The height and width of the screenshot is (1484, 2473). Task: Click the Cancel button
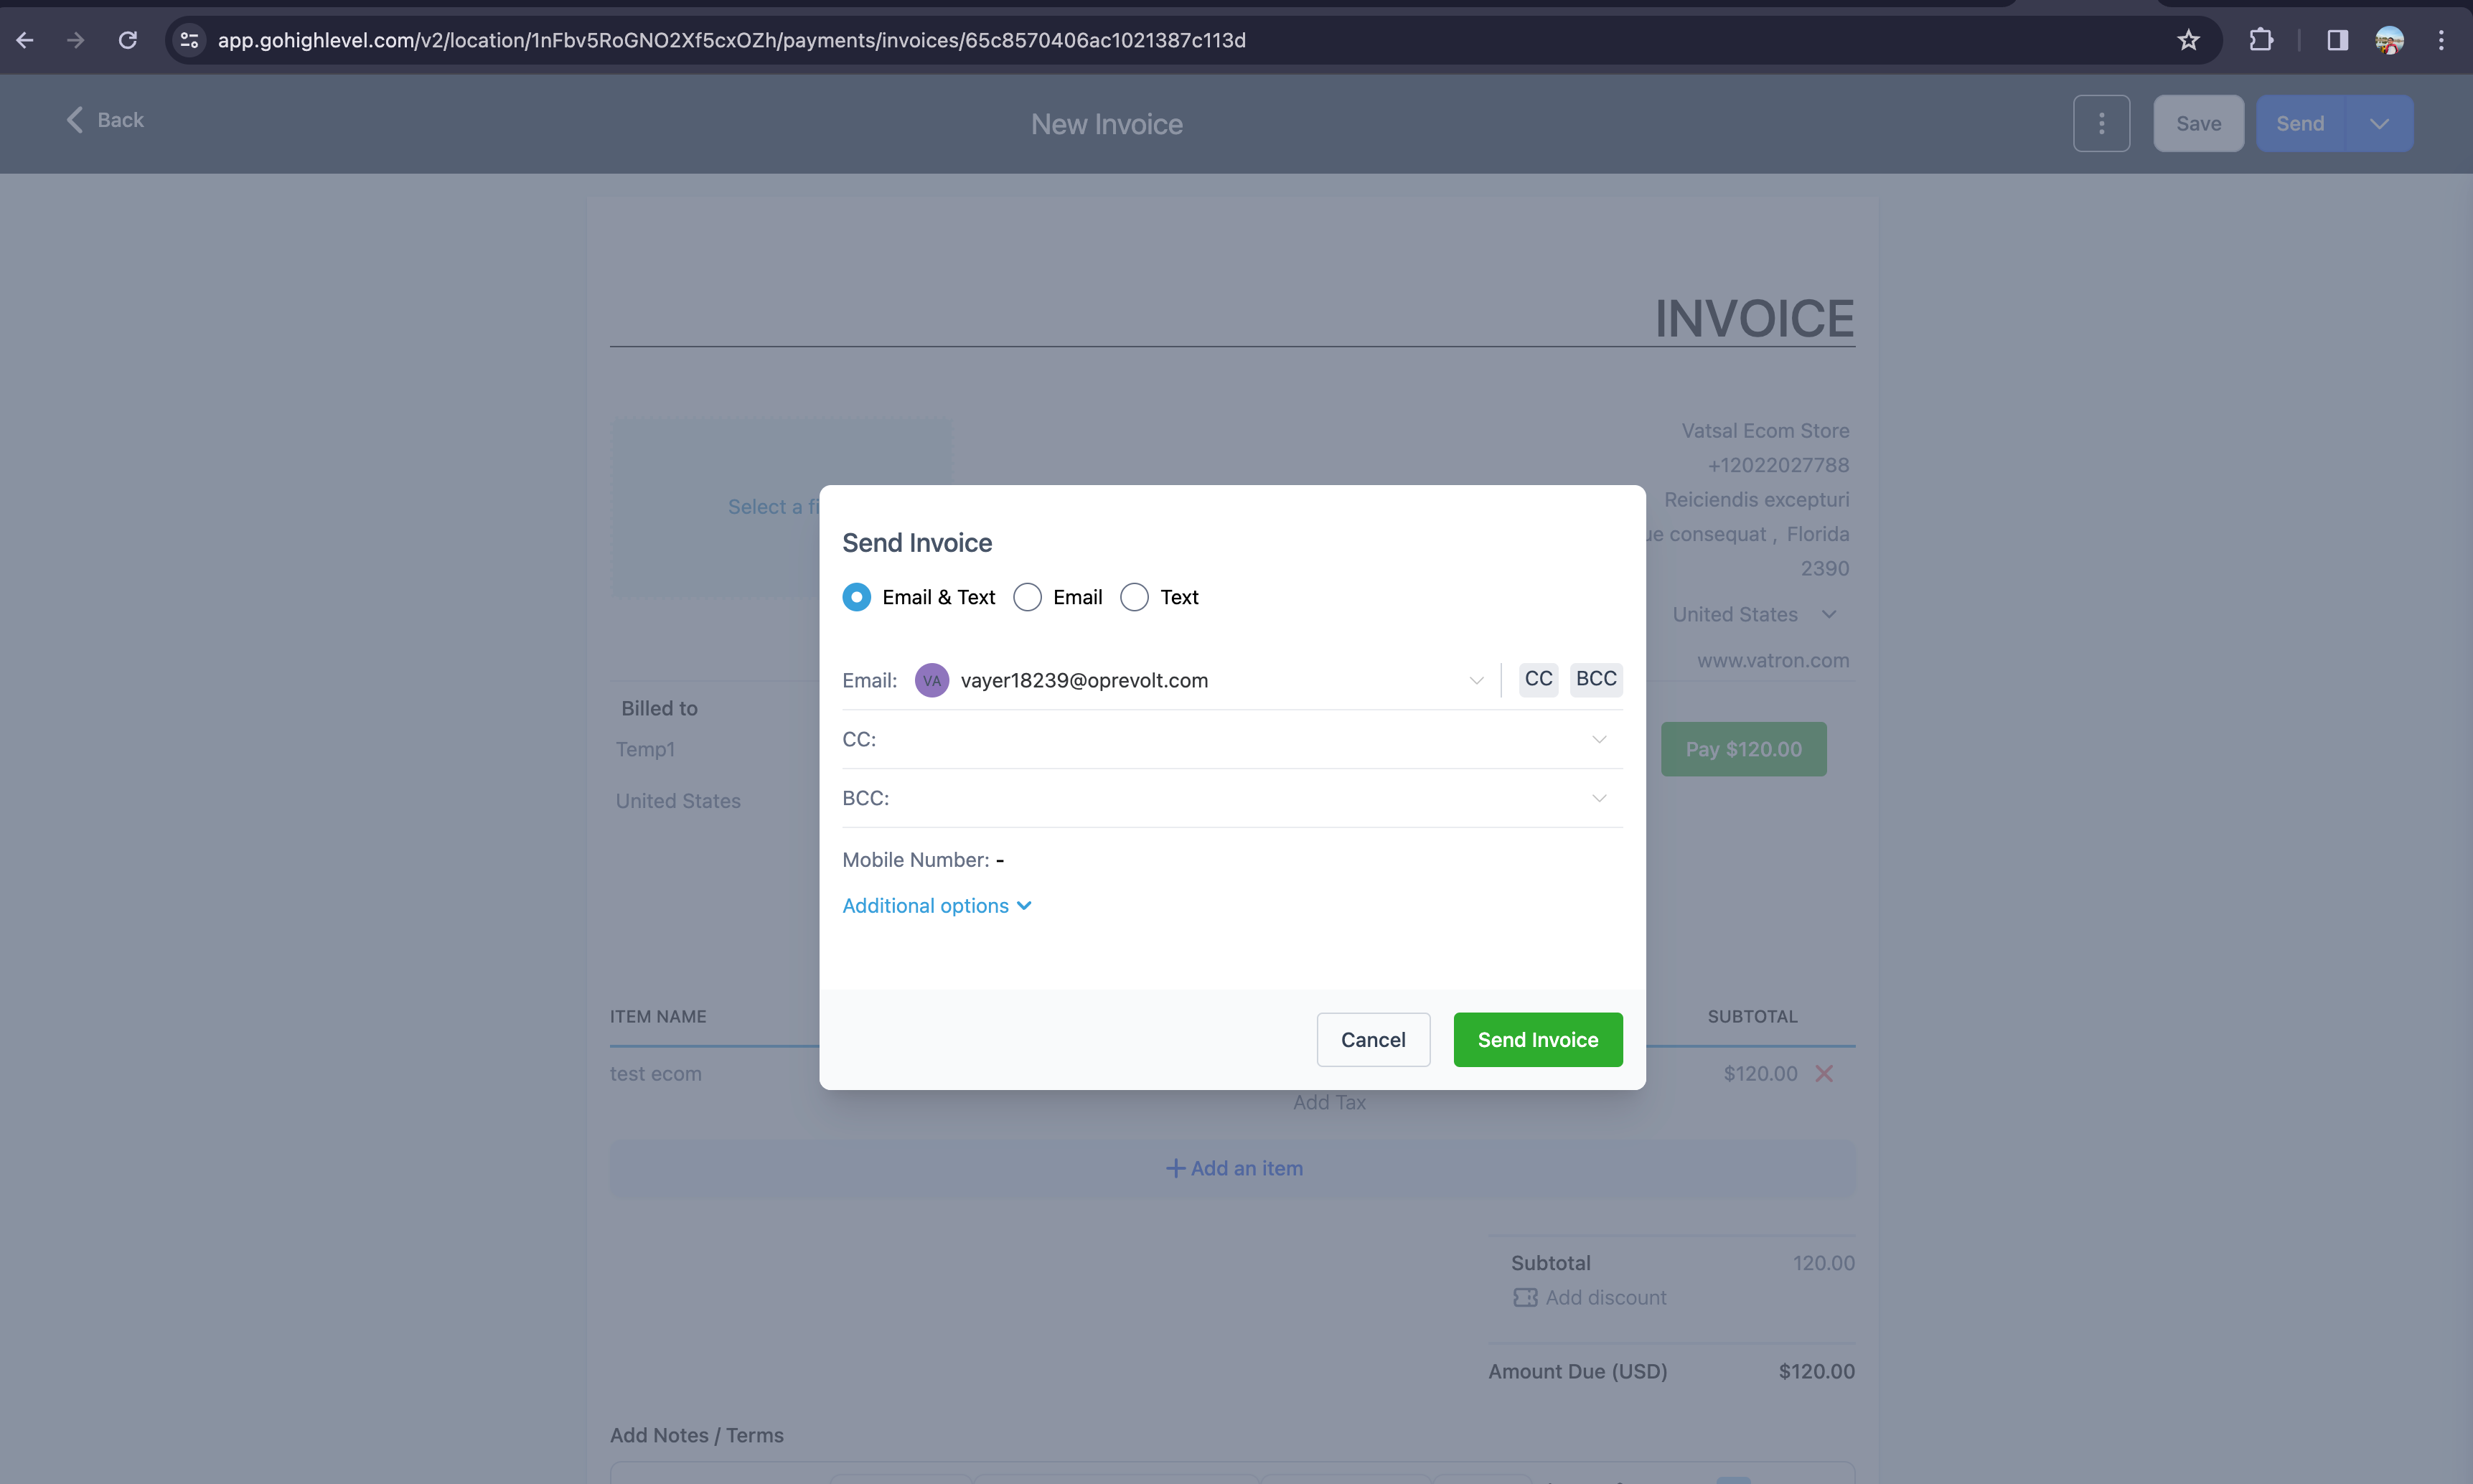point(1373,1039)
